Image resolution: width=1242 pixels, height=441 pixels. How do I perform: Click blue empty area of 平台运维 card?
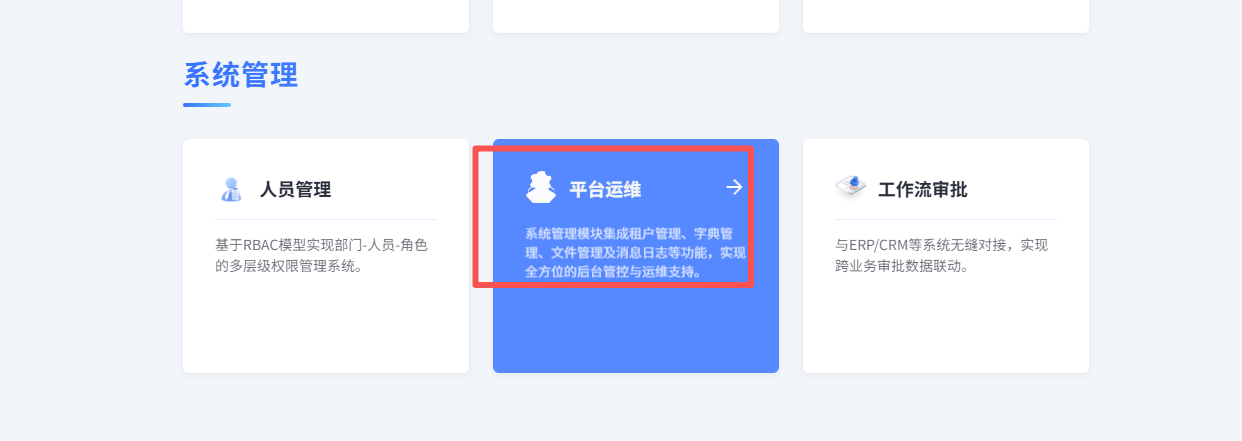(x=636, y=330)
